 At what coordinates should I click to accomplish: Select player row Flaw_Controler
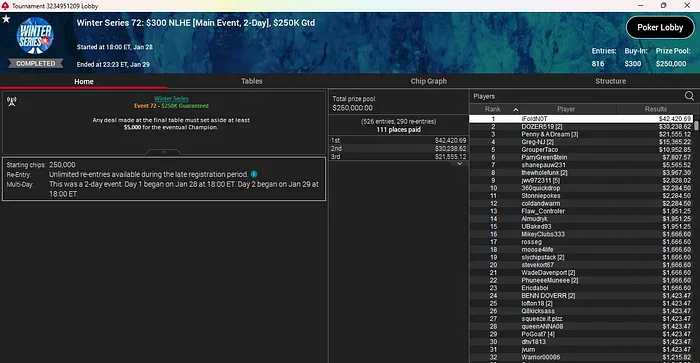point(581,211)
